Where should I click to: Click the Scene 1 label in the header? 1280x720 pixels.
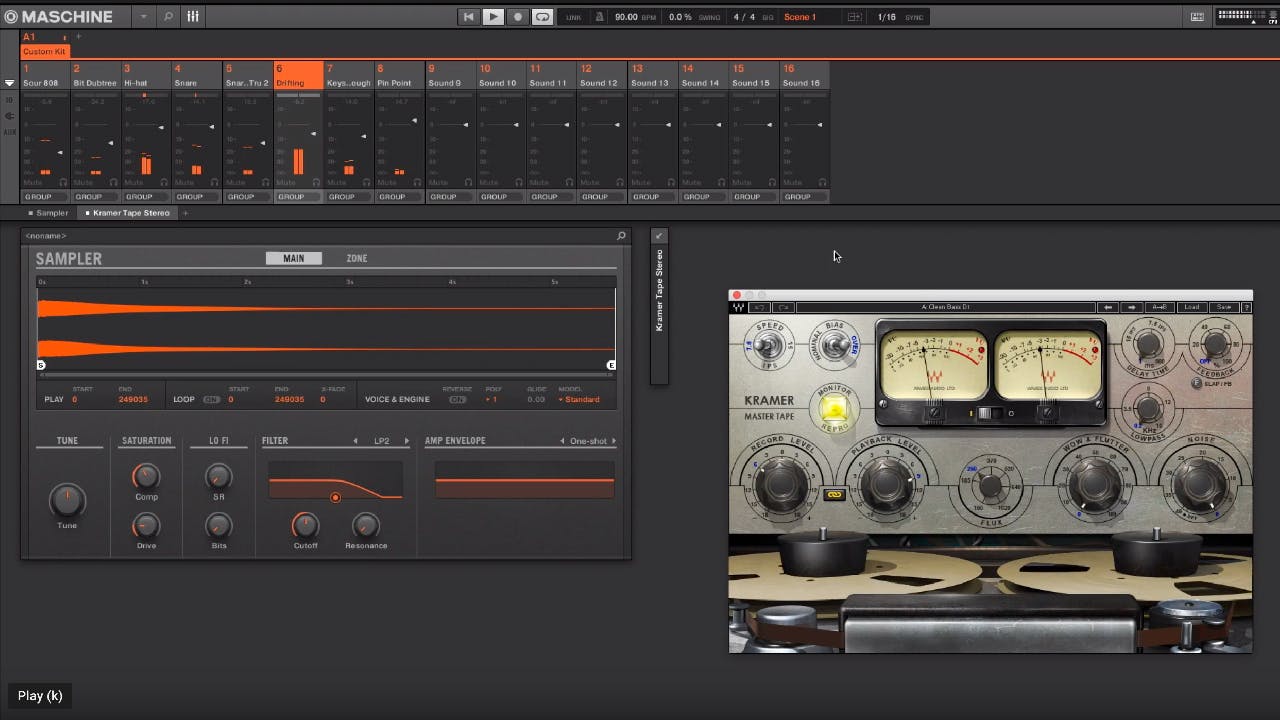(x=800, y=17)
